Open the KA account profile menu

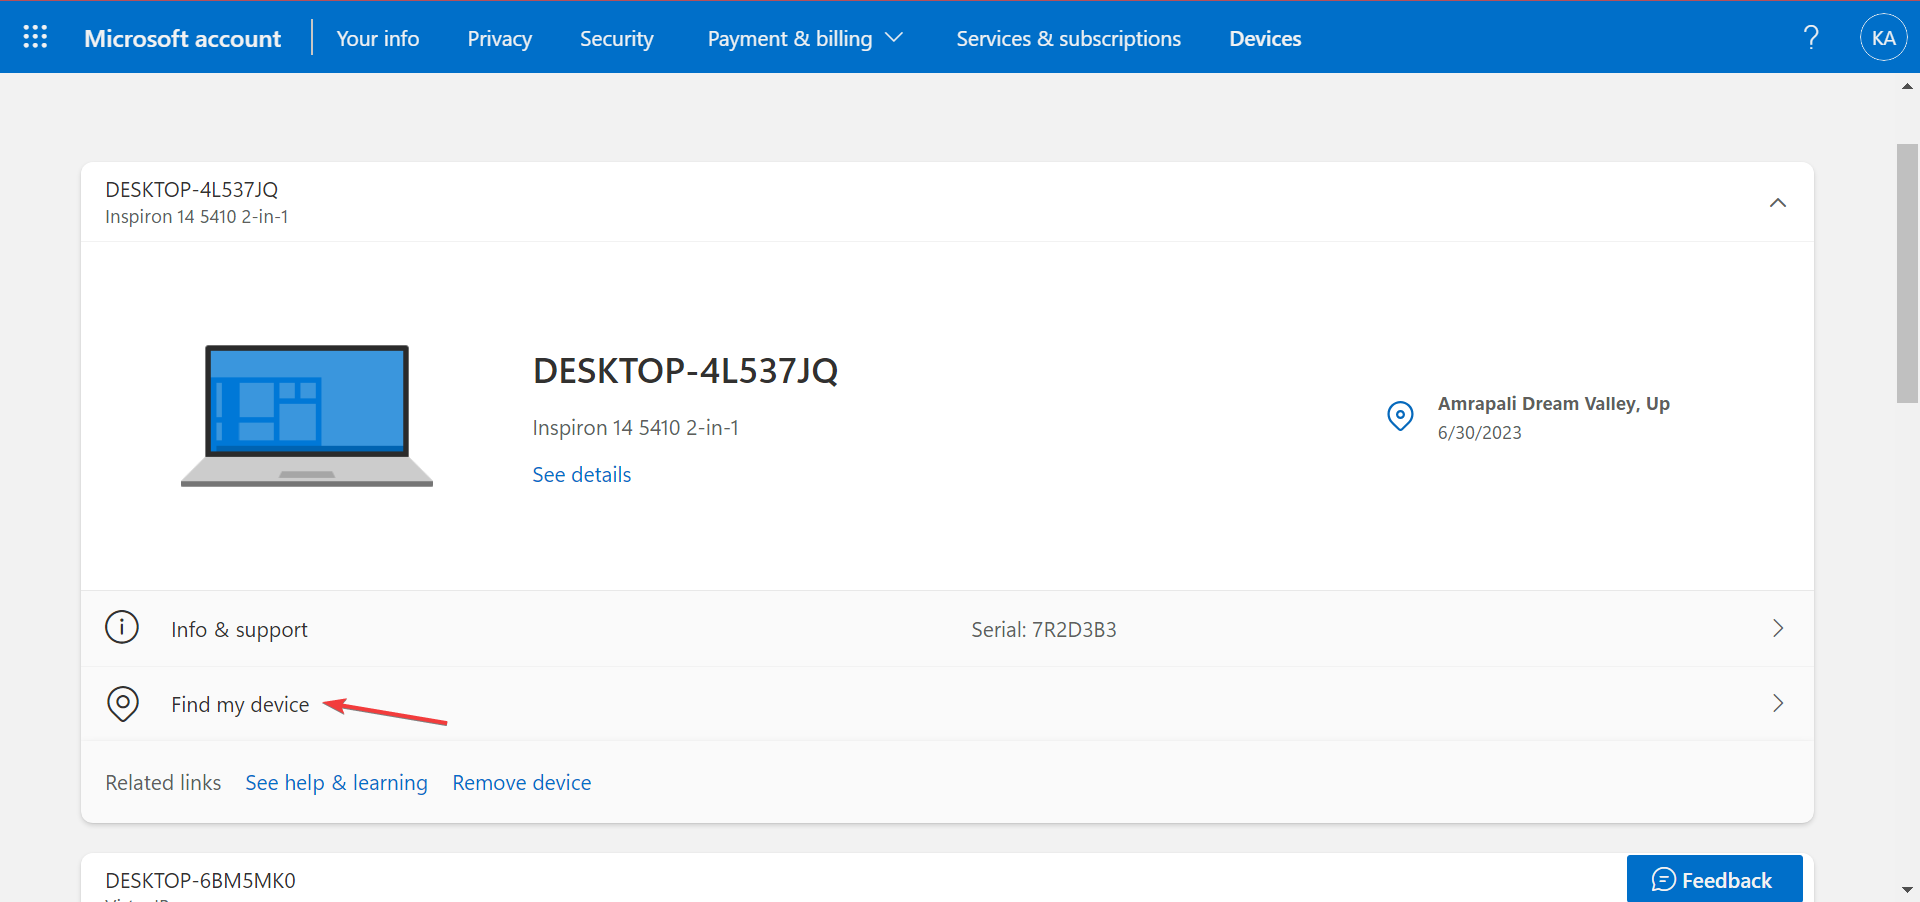tap(1883, 36)
